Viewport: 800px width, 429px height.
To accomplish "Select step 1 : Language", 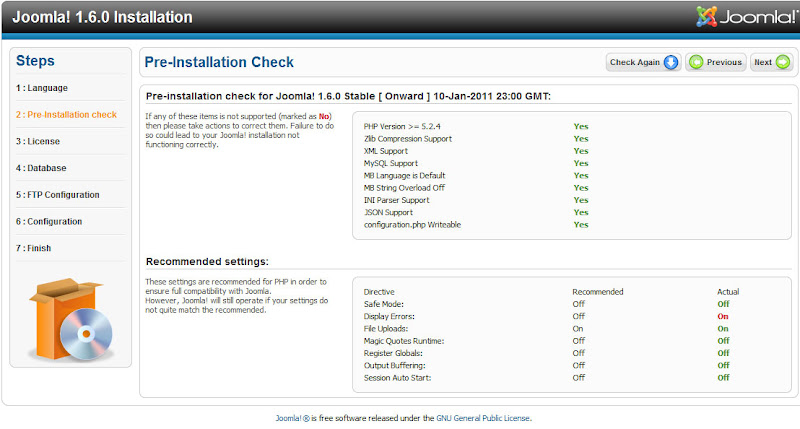I will pos(42,88).
